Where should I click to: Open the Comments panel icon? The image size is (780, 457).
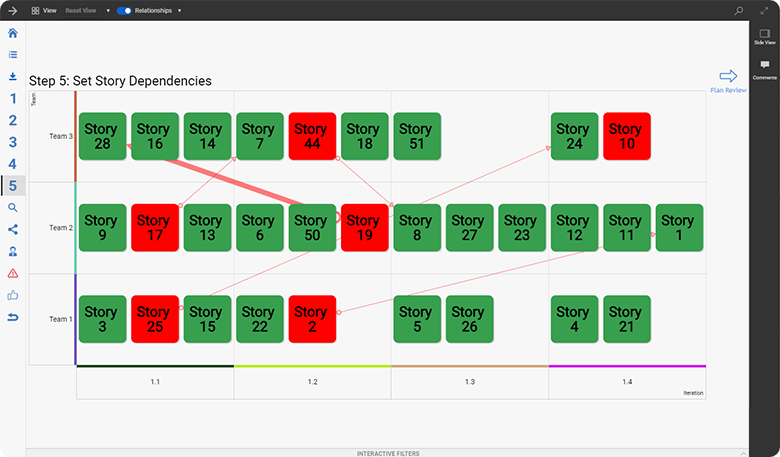764,68
